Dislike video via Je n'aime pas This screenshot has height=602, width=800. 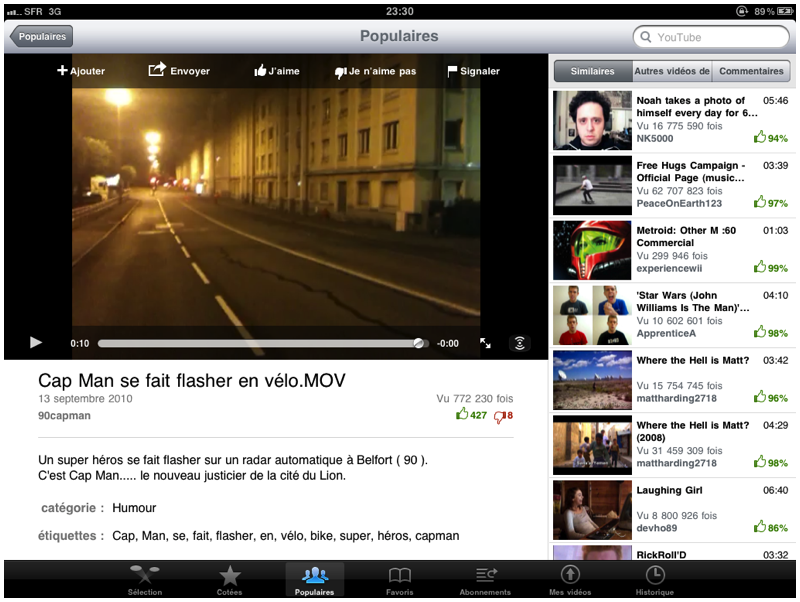click(375, 71)
